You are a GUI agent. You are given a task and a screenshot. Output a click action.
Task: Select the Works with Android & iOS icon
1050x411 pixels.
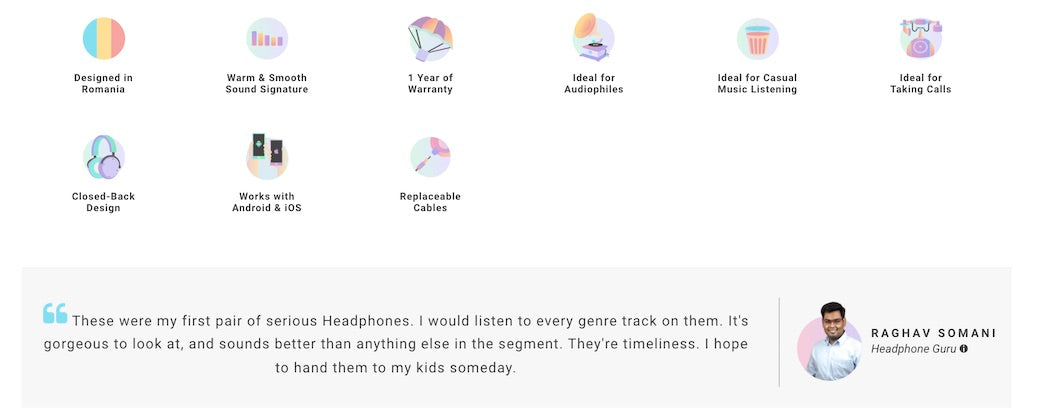click(267, 157)
